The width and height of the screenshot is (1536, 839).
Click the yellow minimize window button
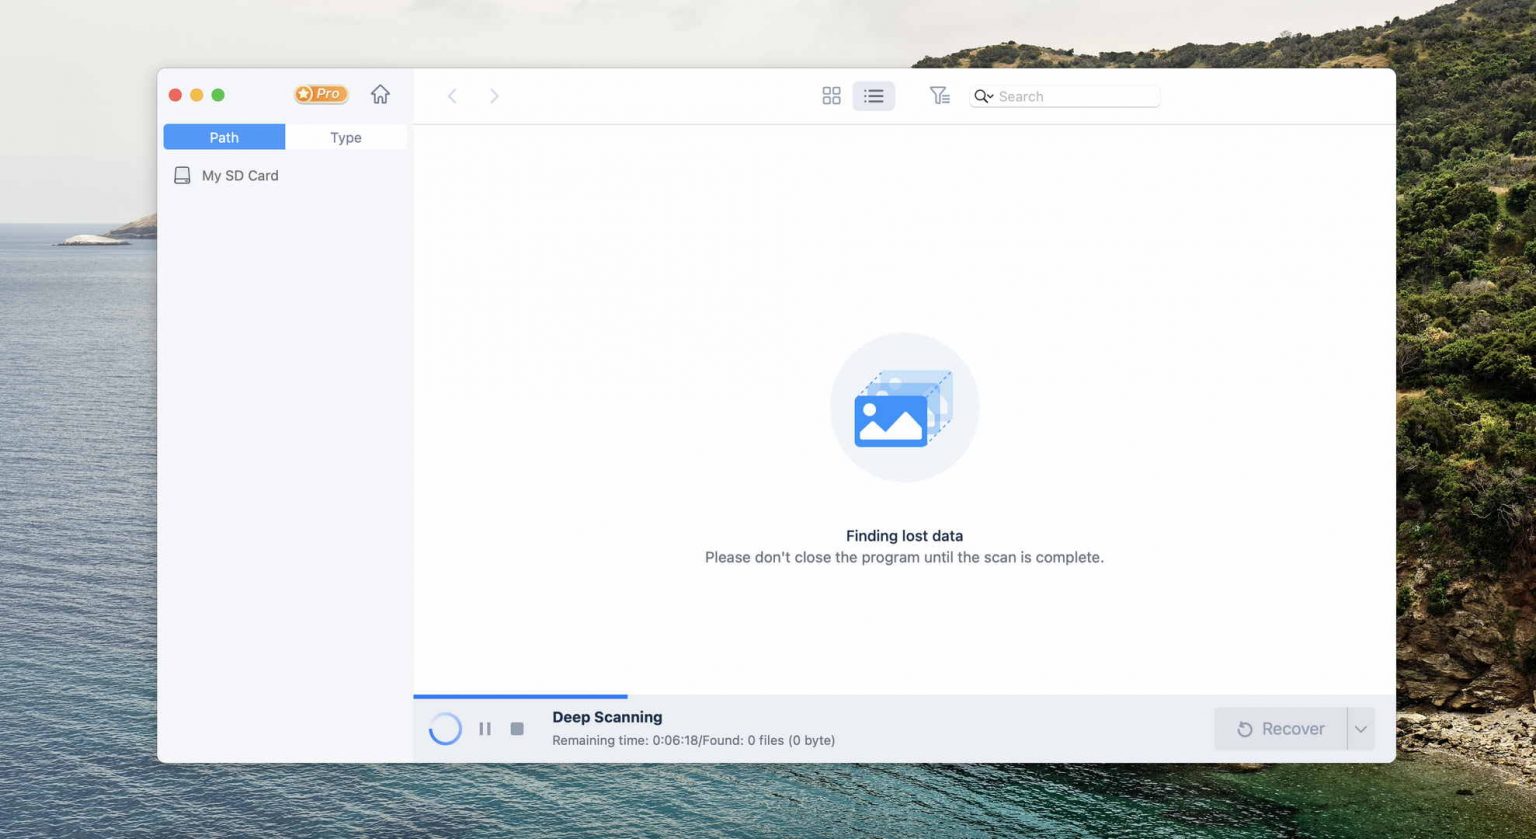[197, 95]
